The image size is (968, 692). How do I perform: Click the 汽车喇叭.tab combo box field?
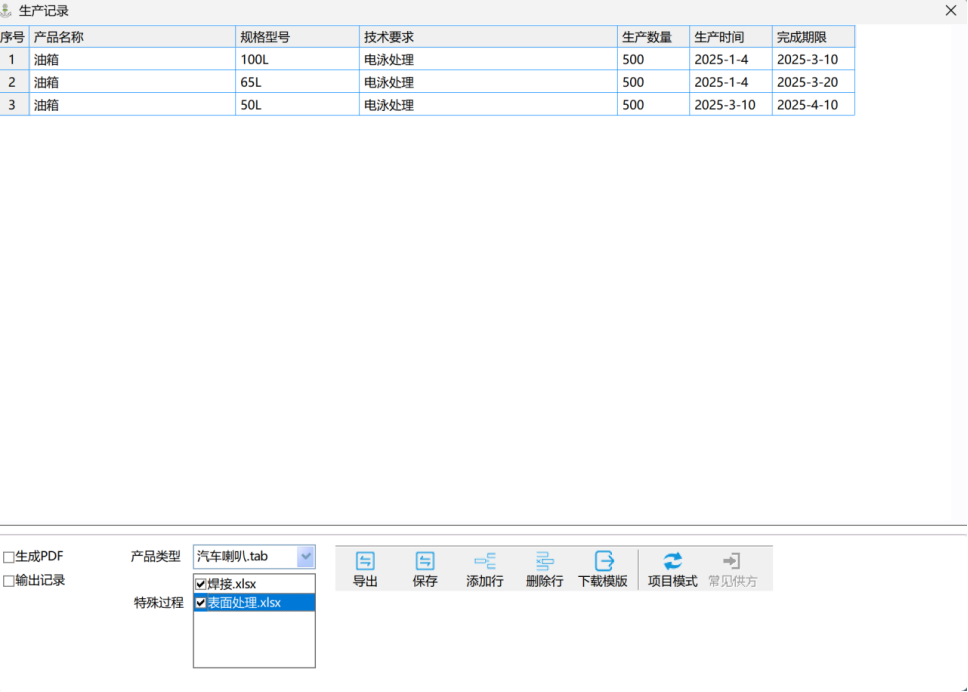(x=244, y=556)
